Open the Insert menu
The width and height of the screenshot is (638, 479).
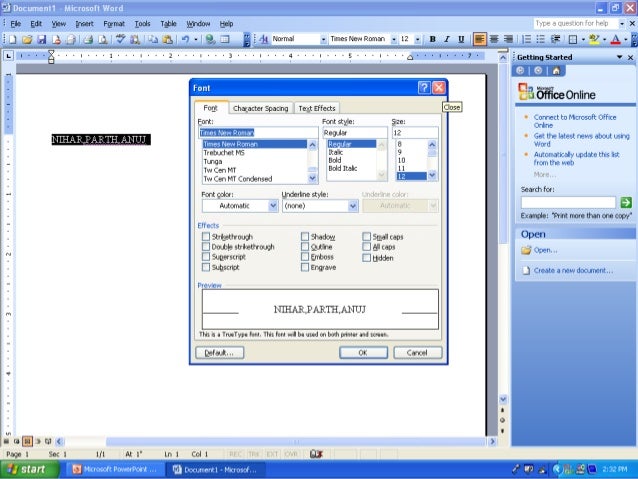coord(85,24)
